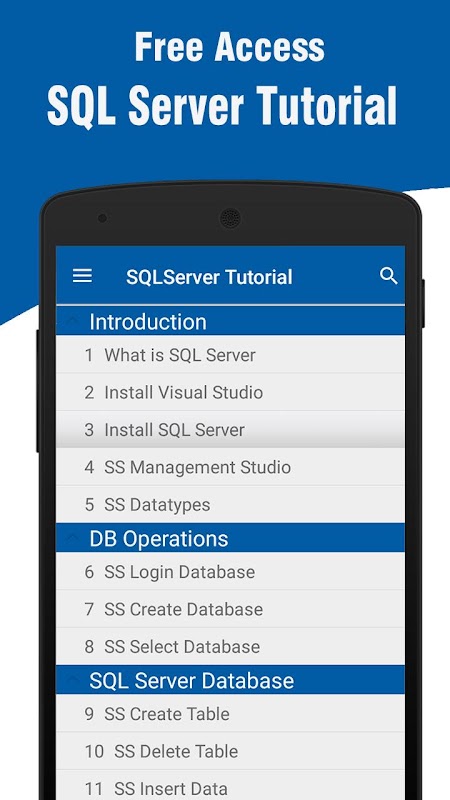This screenshot has height=800, width=450.
Task: Open lesson 6 SS Login Database
Action: pyautogui.click(x=230, y=571)
